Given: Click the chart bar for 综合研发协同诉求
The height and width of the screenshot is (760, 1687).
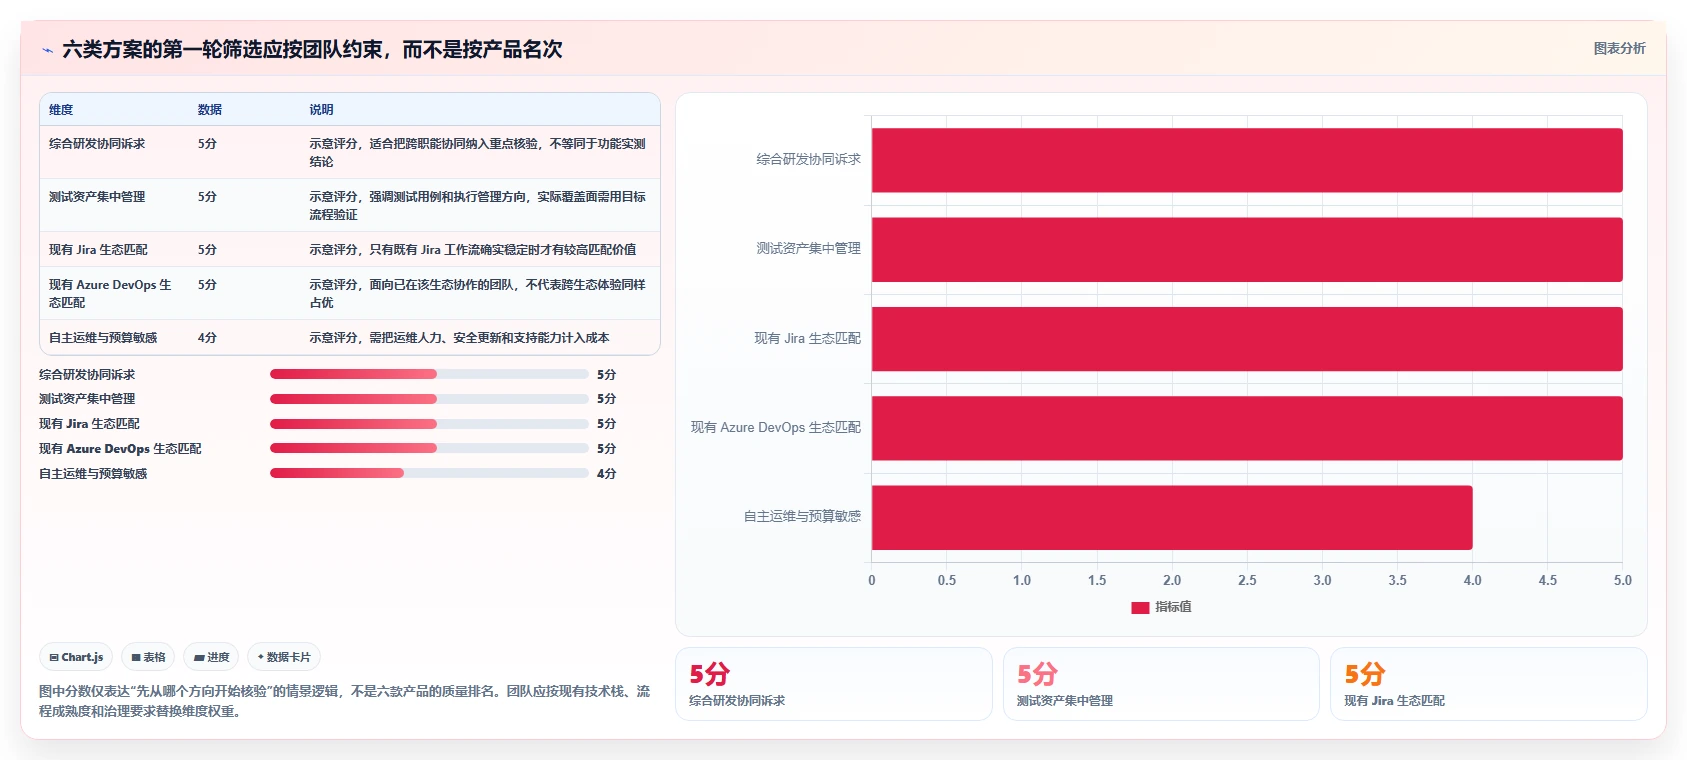Looking at the screenshot, I should 1247,160.
